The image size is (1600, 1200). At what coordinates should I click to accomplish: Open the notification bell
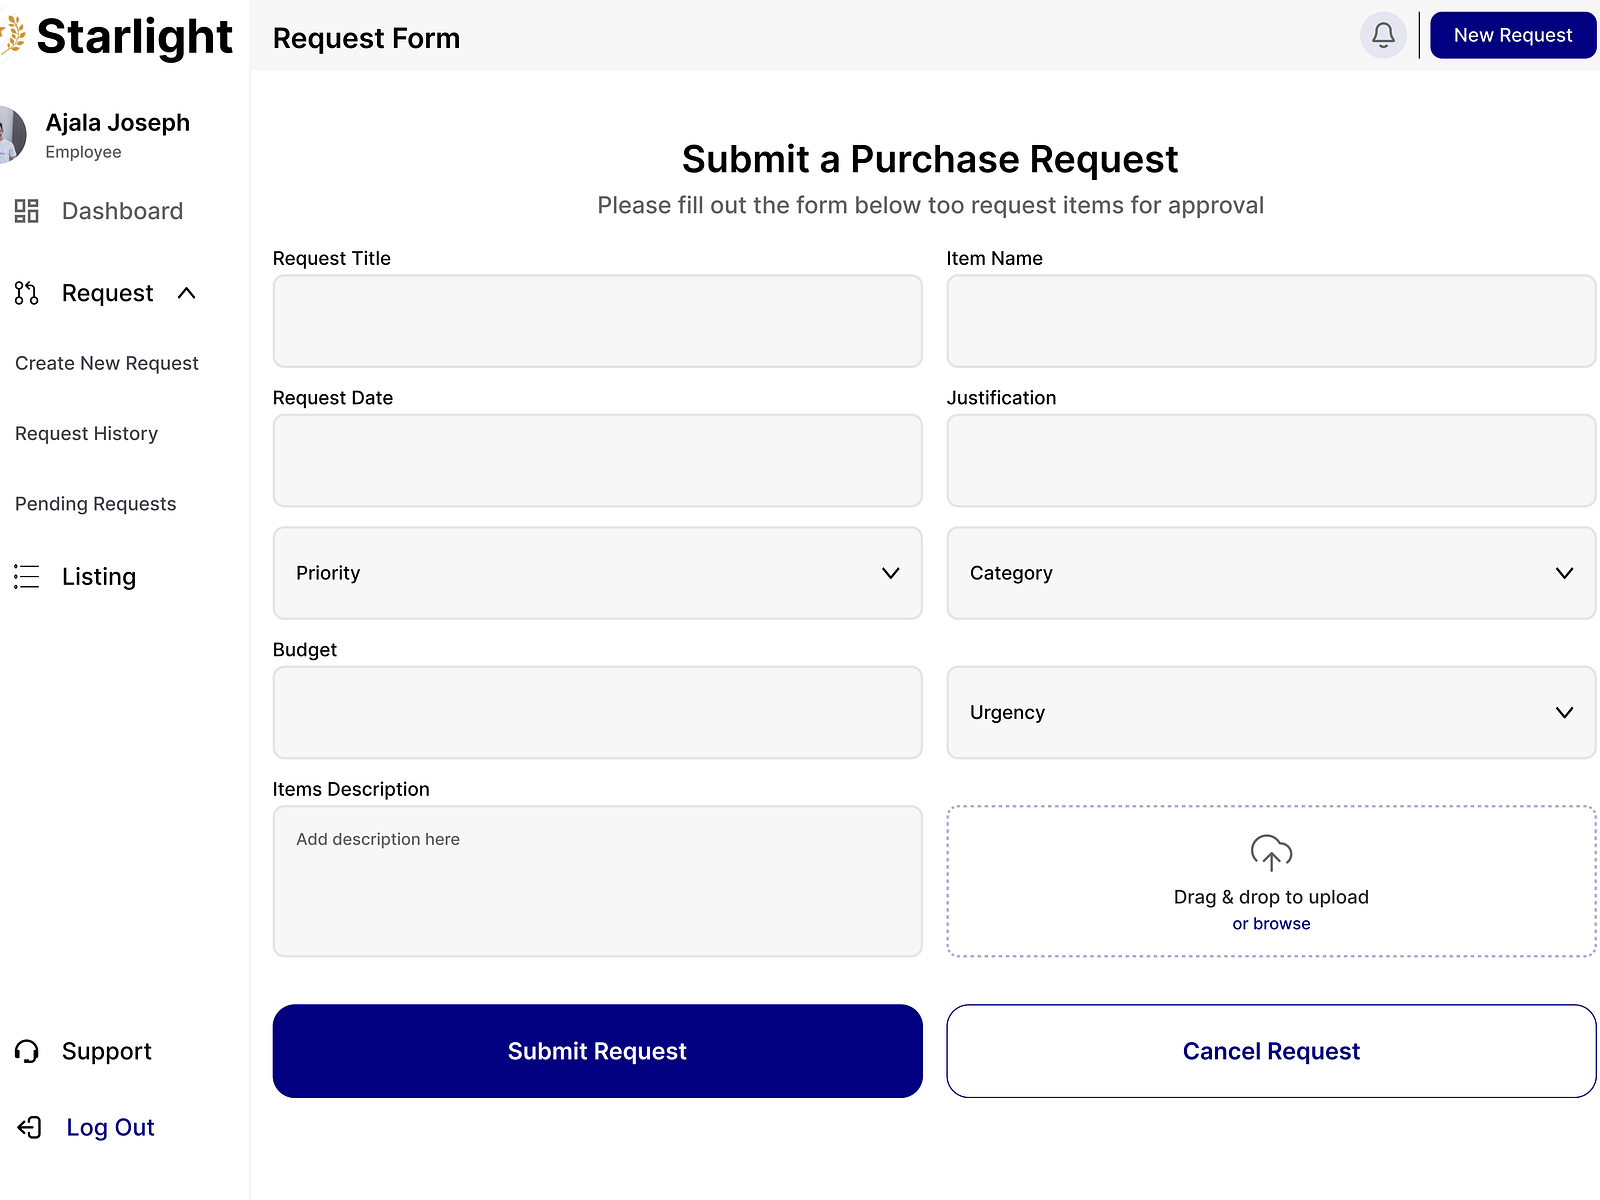pos(1383,36)
